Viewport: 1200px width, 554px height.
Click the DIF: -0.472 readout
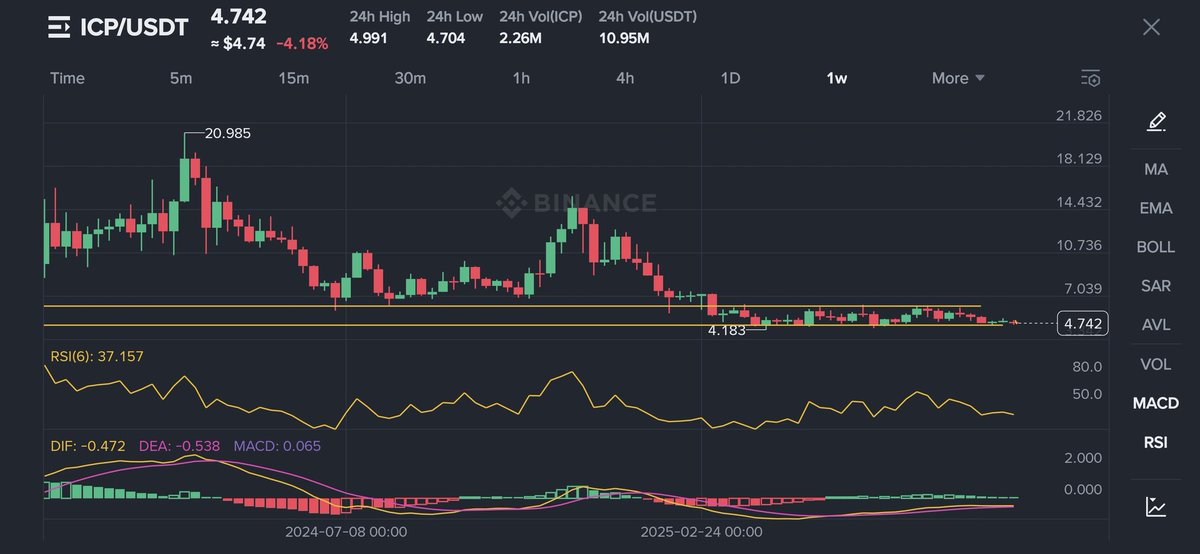click(88, 445)
